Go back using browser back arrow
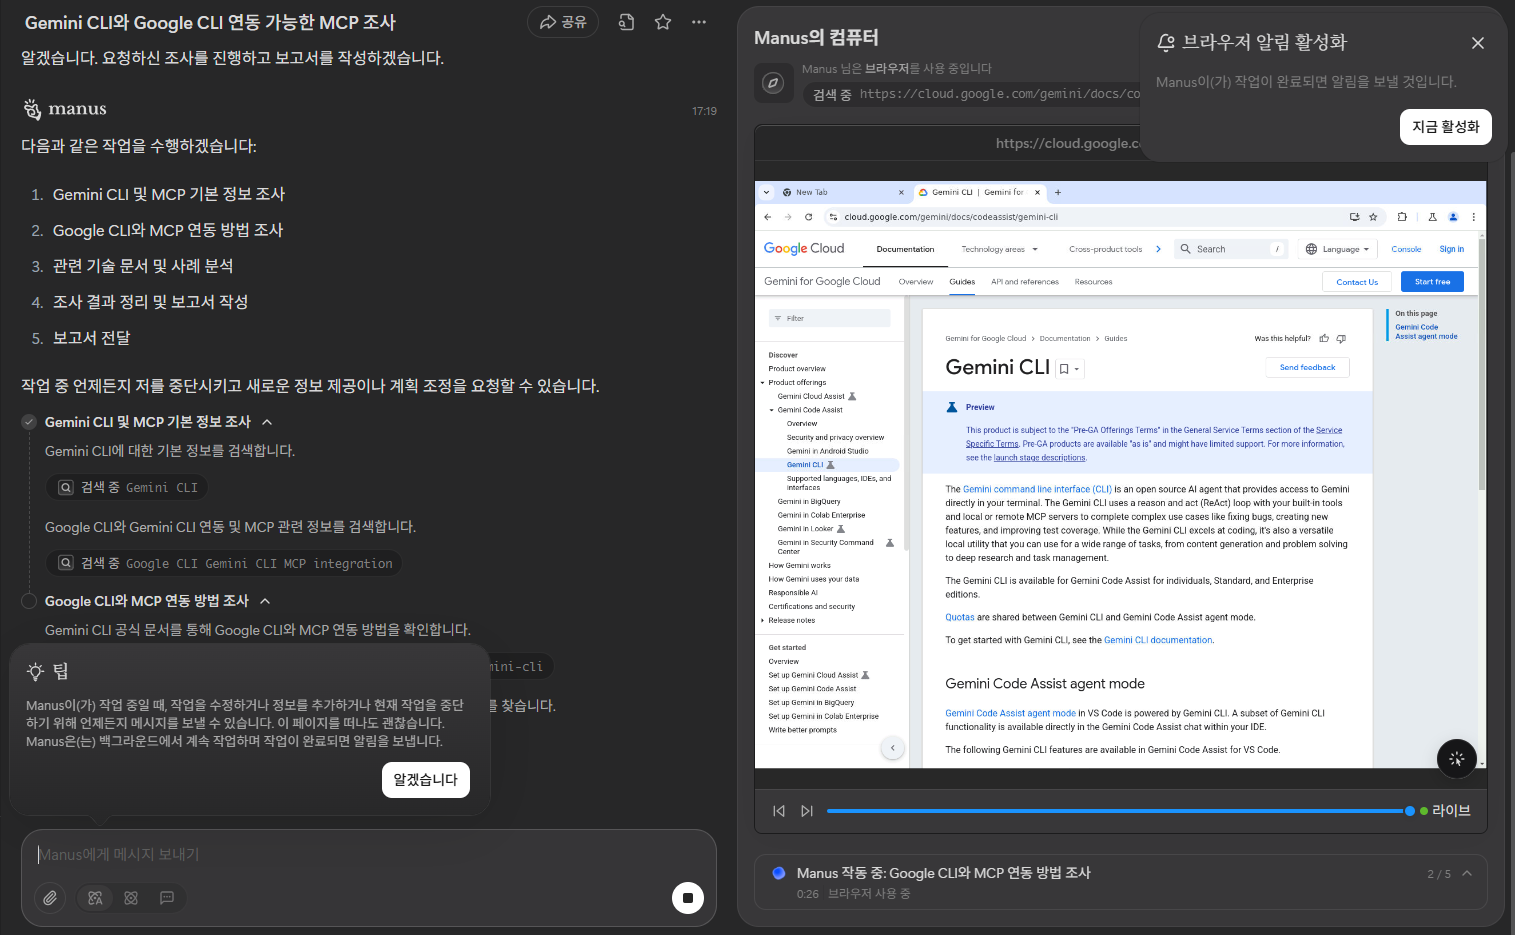 (767, 217)
